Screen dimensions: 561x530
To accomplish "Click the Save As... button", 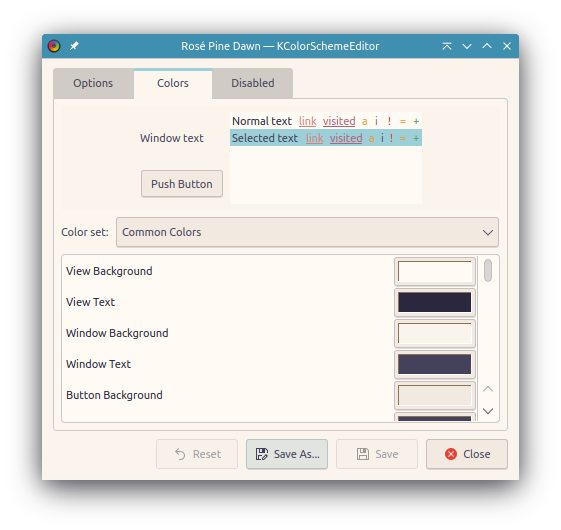I will pyautogui.click(x=287, y=454).
